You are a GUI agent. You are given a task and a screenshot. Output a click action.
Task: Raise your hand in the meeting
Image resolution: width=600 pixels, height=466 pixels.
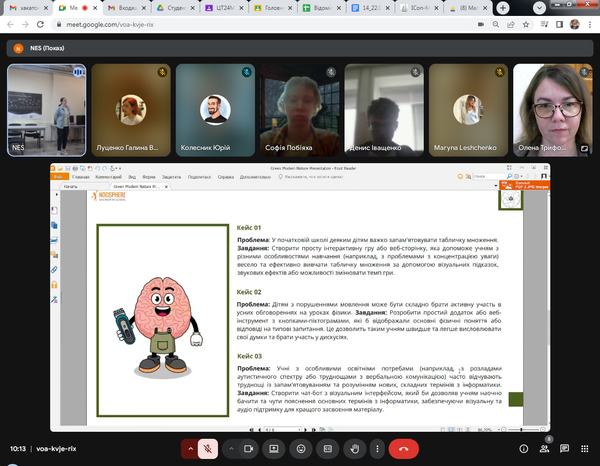pyautogui.click(x=354, y=448)
